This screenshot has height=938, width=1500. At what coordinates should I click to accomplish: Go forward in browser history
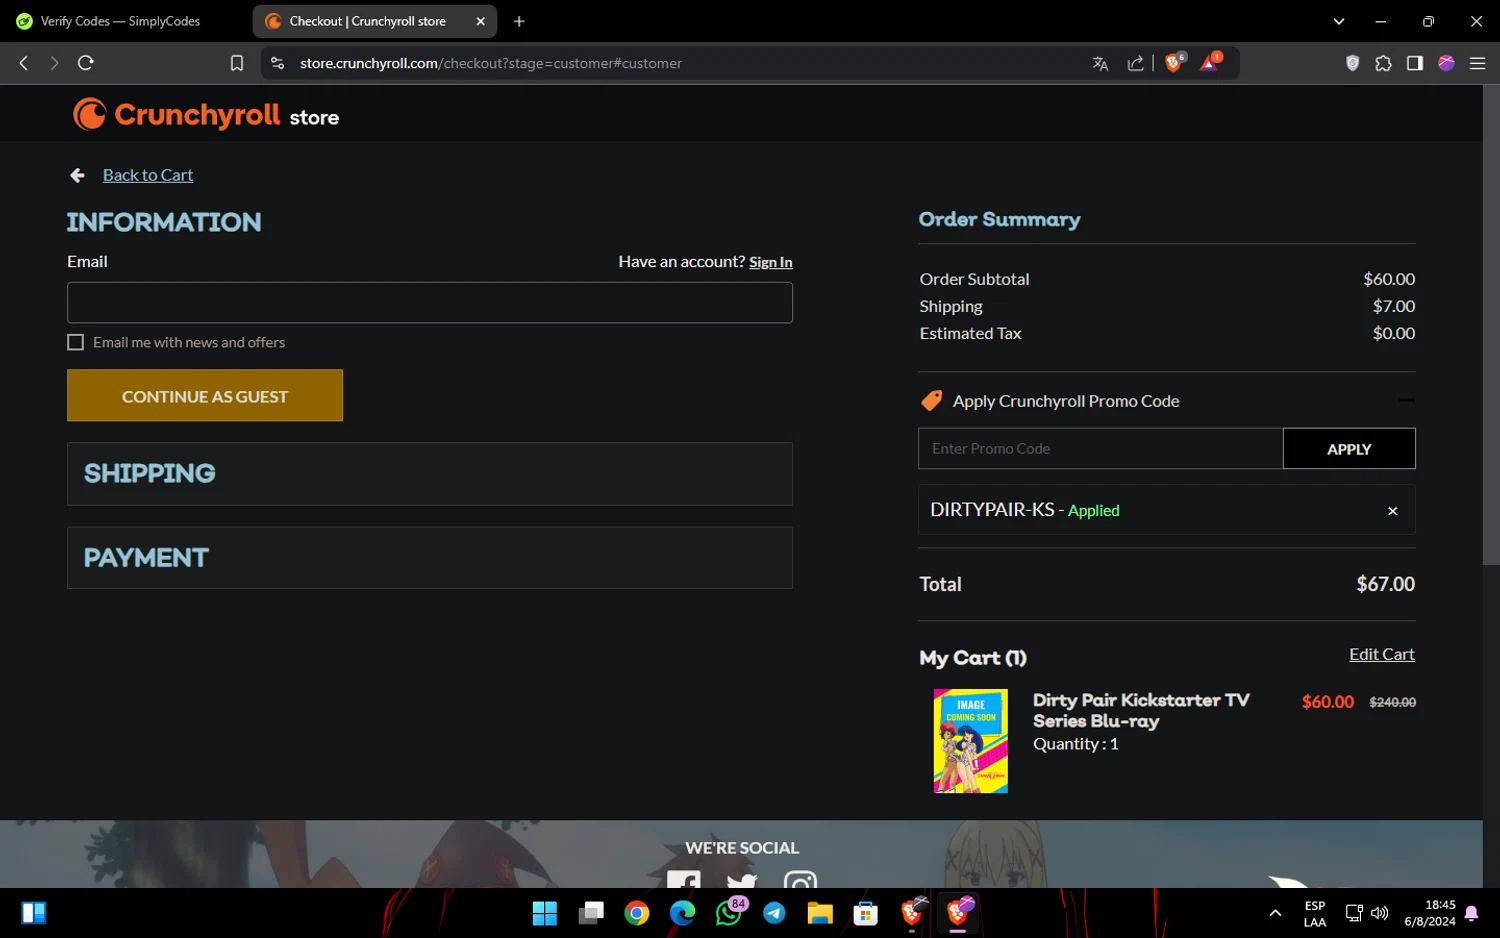[x=54, y=63]
